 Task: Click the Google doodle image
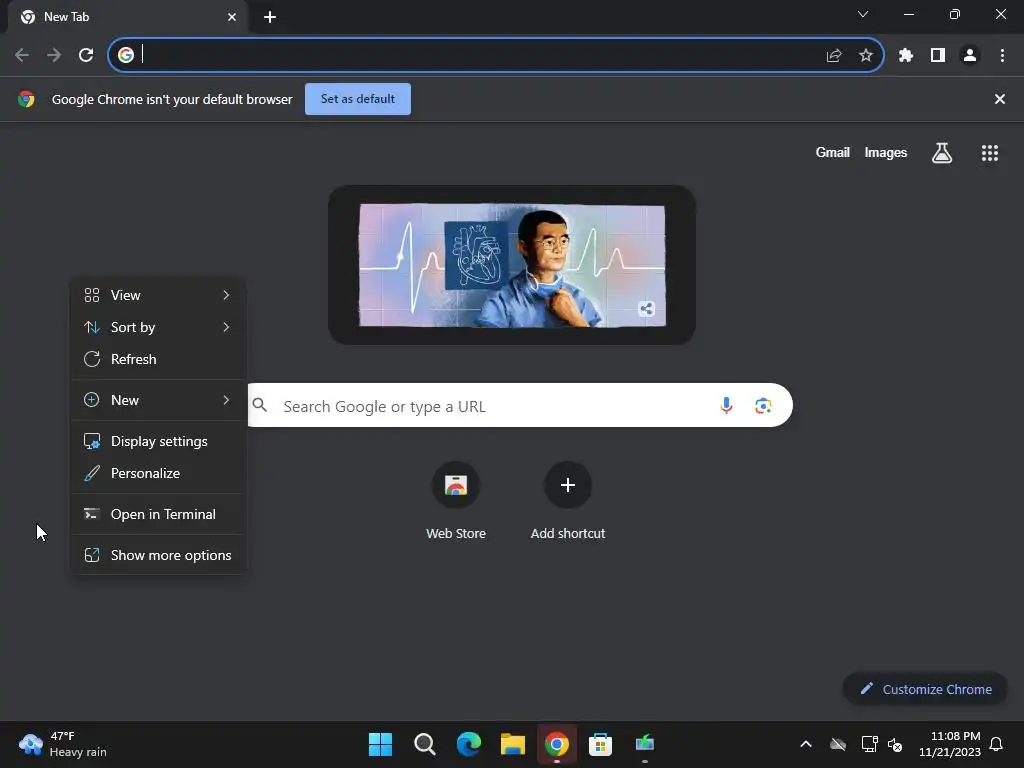(512, 265)
